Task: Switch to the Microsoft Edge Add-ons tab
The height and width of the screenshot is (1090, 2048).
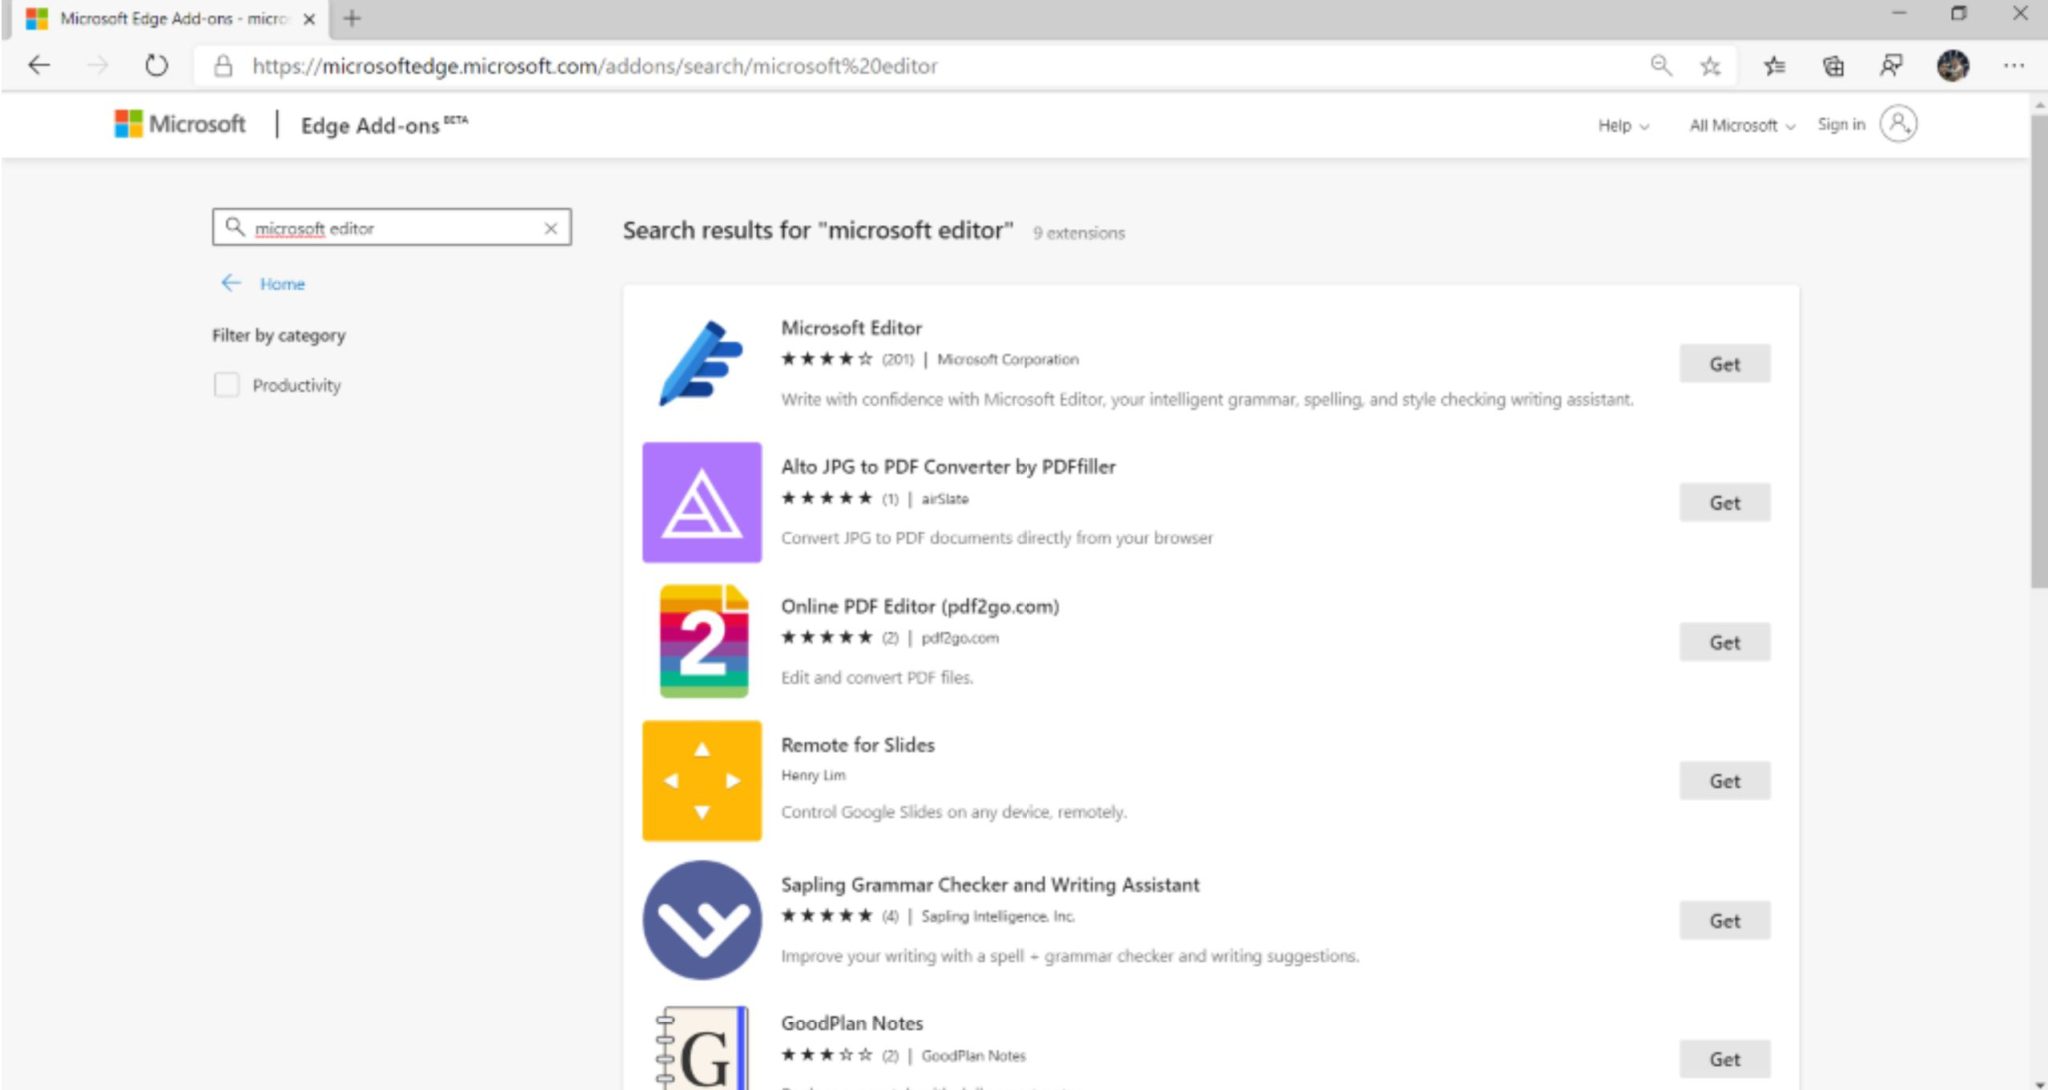Action: click(x=160, y=18)
